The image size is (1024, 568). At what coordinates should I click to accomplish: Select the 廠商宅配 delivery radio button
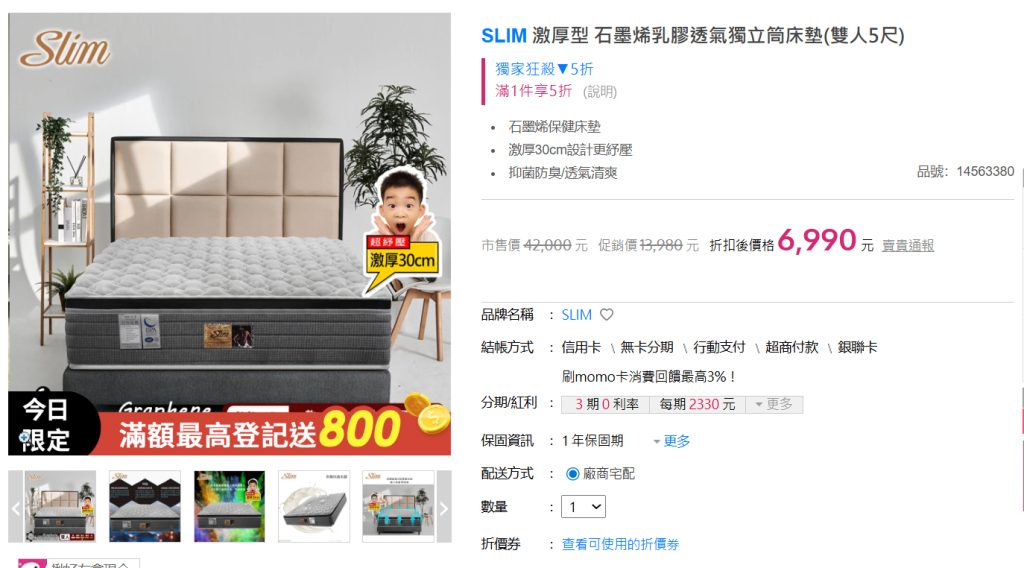573,473
